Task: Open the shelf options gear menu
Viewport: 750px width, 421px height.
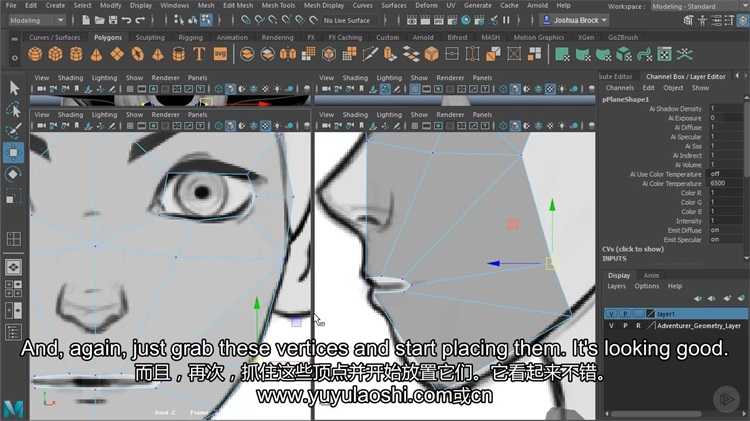Action: pyautogui.click(x=14, y=58)
